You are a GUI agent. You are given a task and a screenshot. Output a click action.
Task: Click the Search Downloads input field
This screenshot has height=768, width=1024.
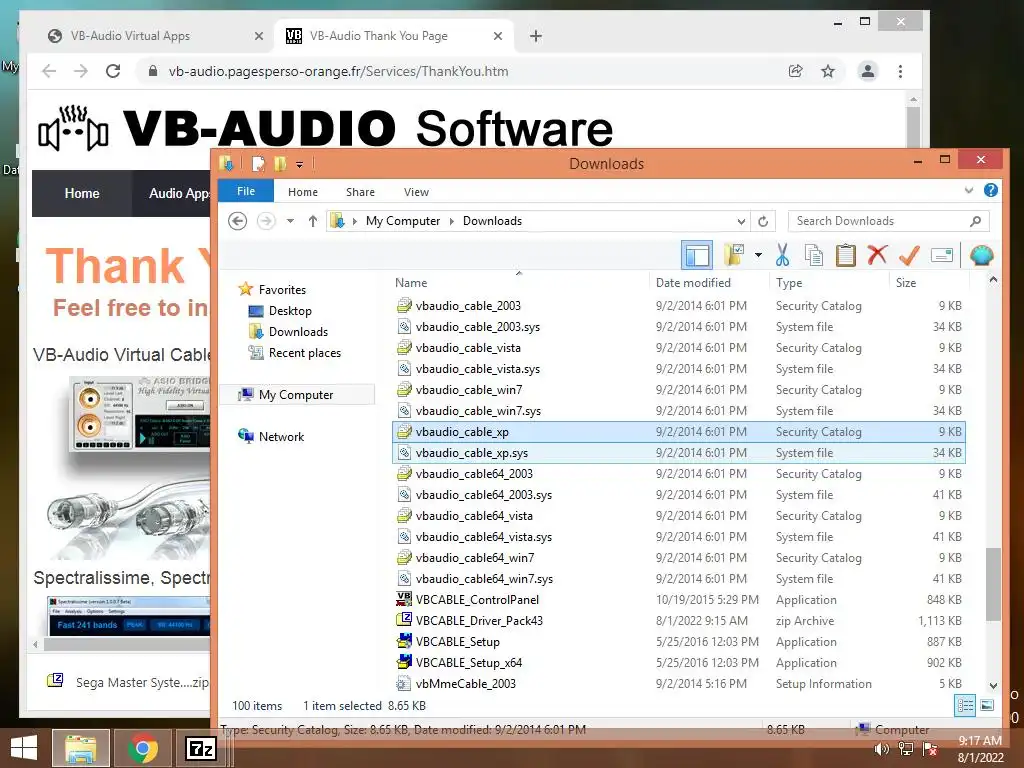(879, 221)
